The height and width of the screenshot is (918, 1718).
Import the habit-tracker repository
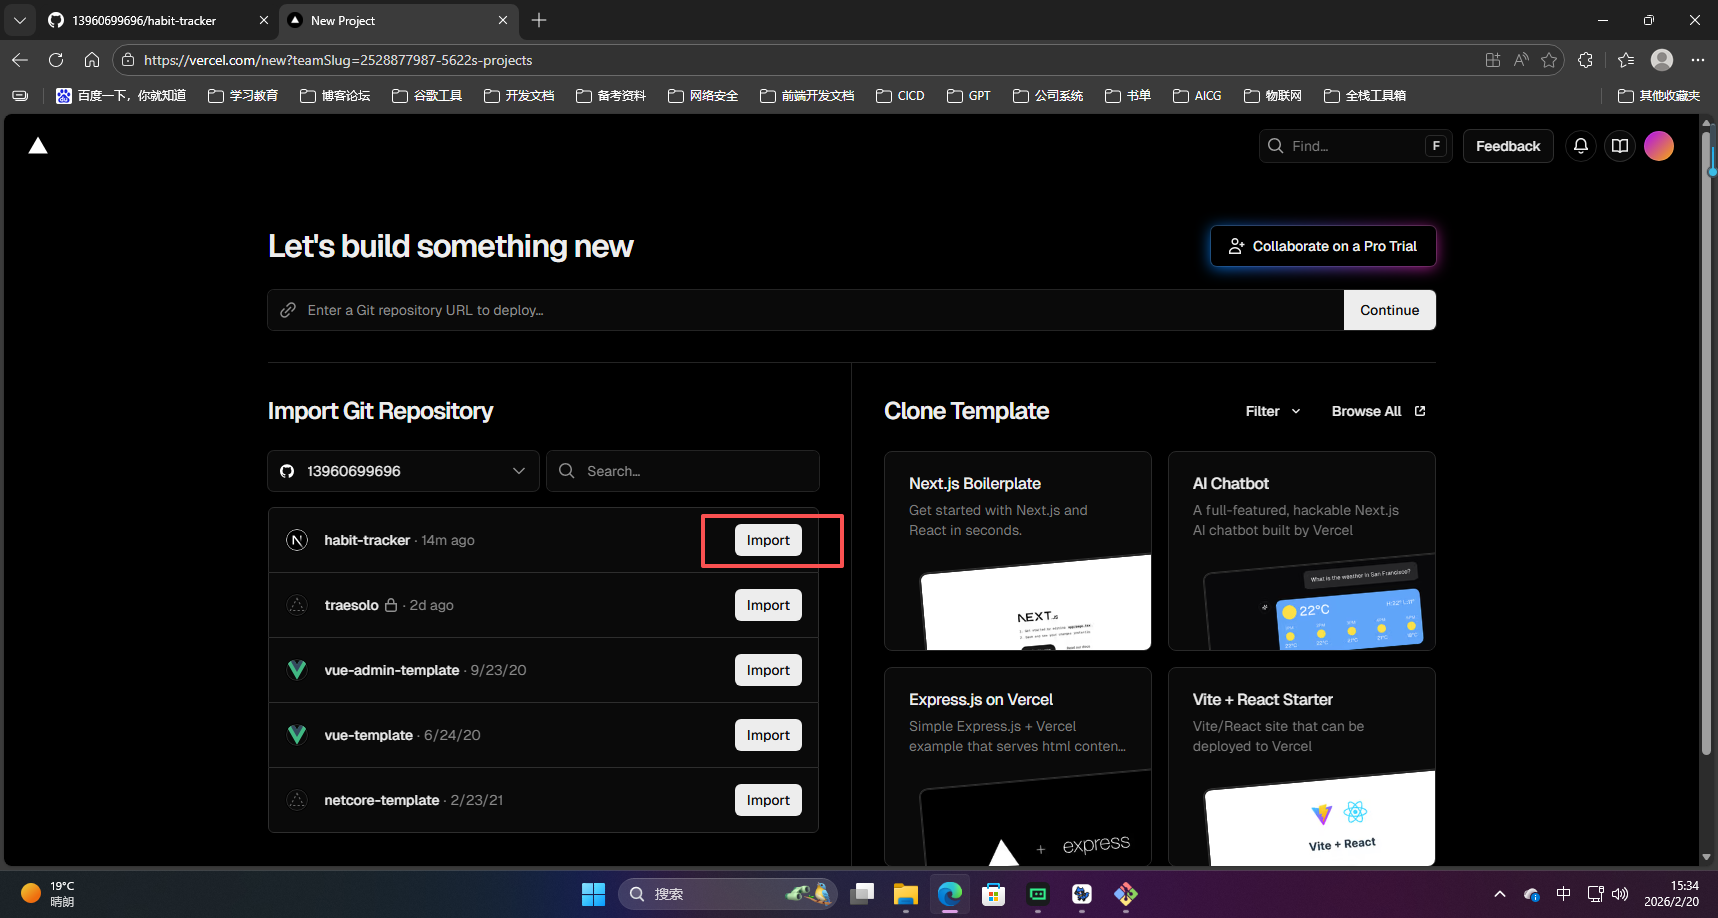768,540
